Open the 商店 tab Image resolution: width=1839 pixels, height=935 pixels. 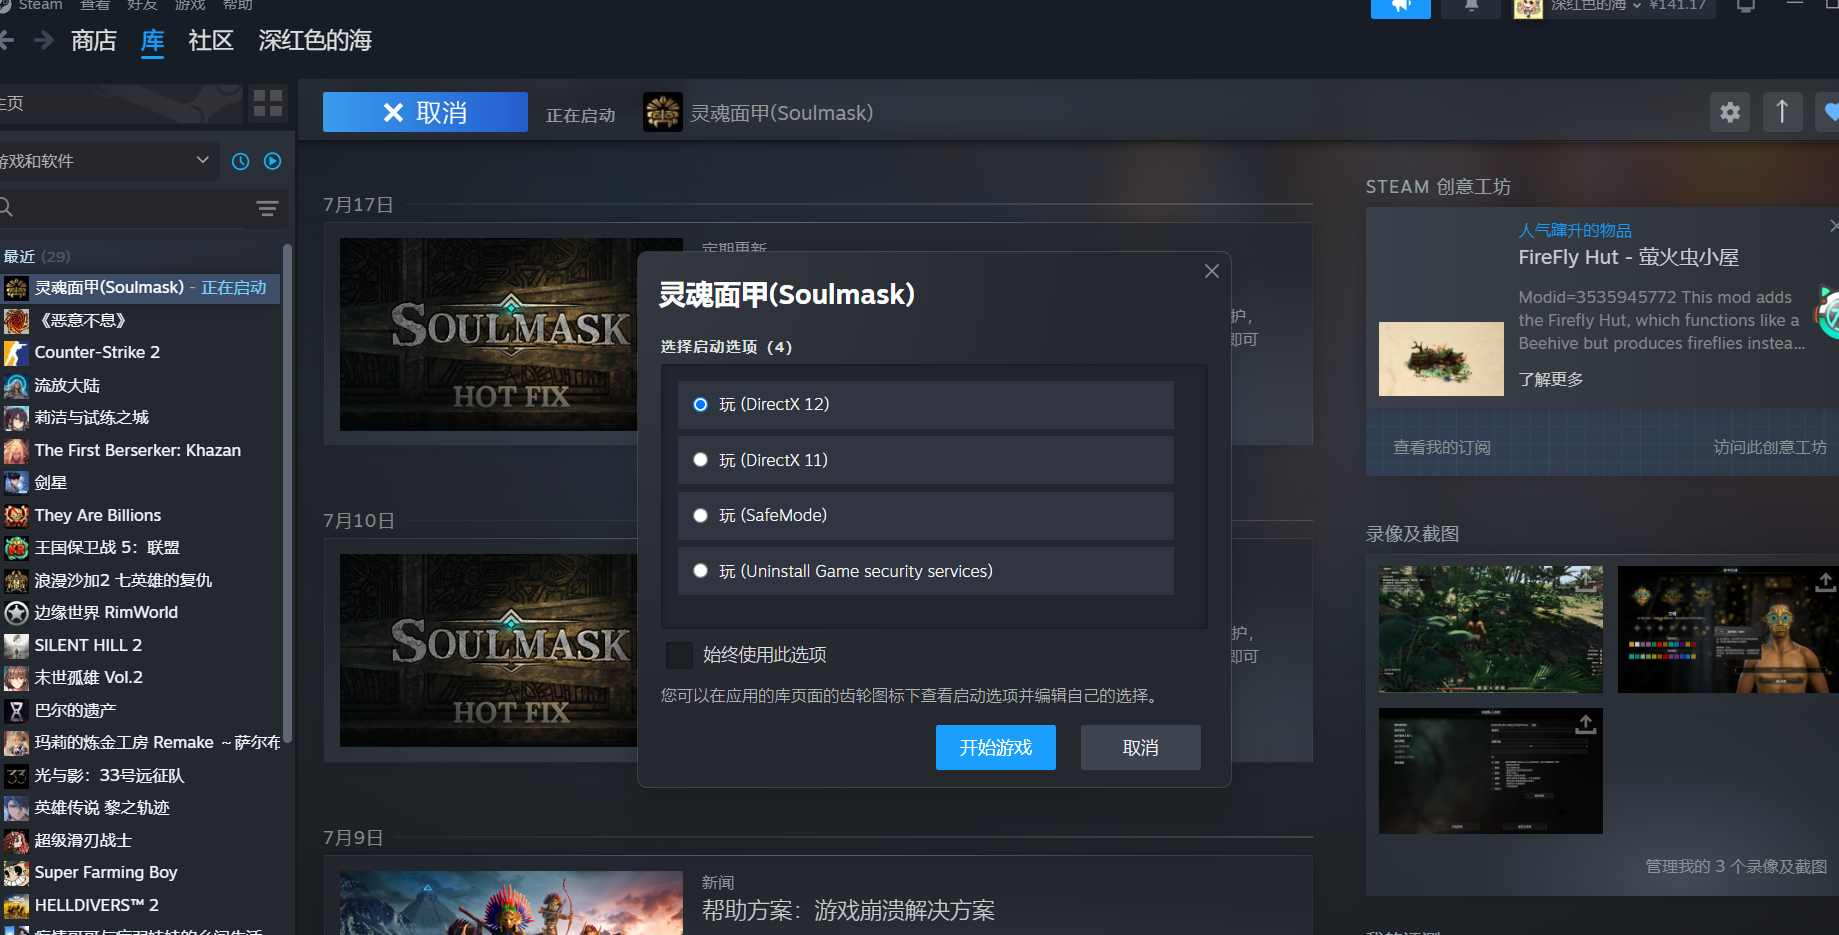(94, 41)
